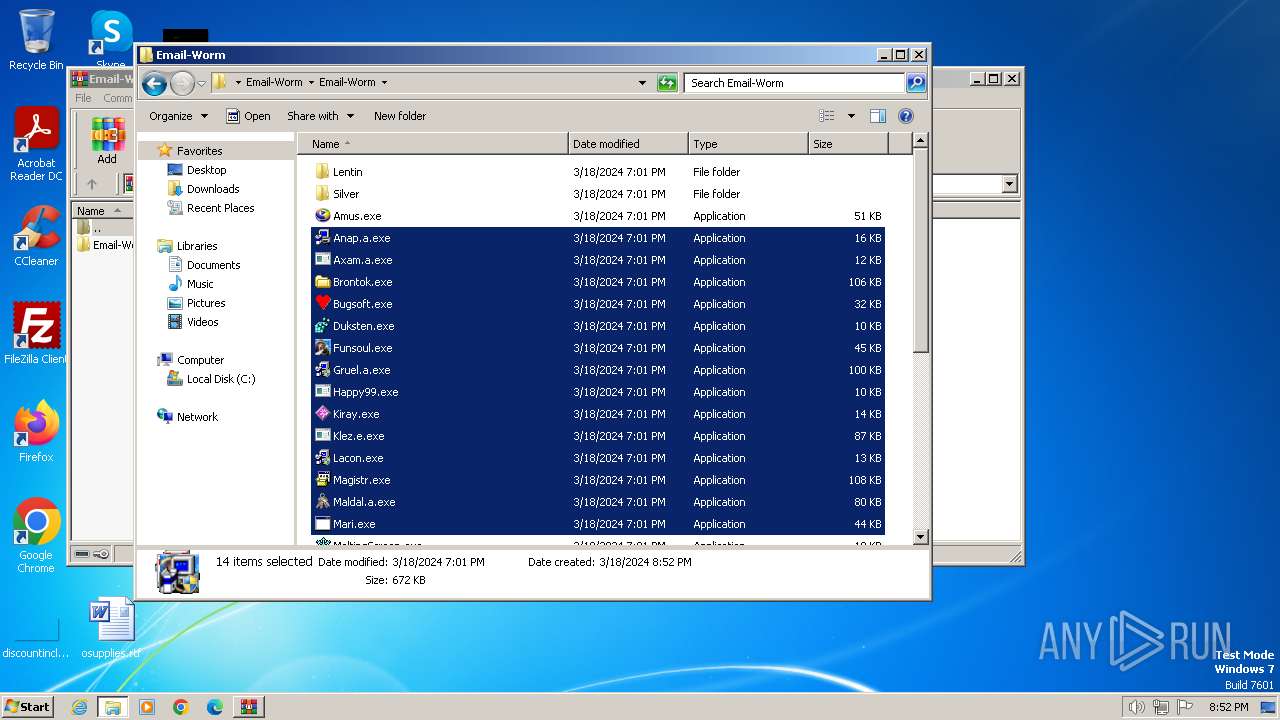
Task: Select the Happy99.exe file name
Action: point(365,392)
